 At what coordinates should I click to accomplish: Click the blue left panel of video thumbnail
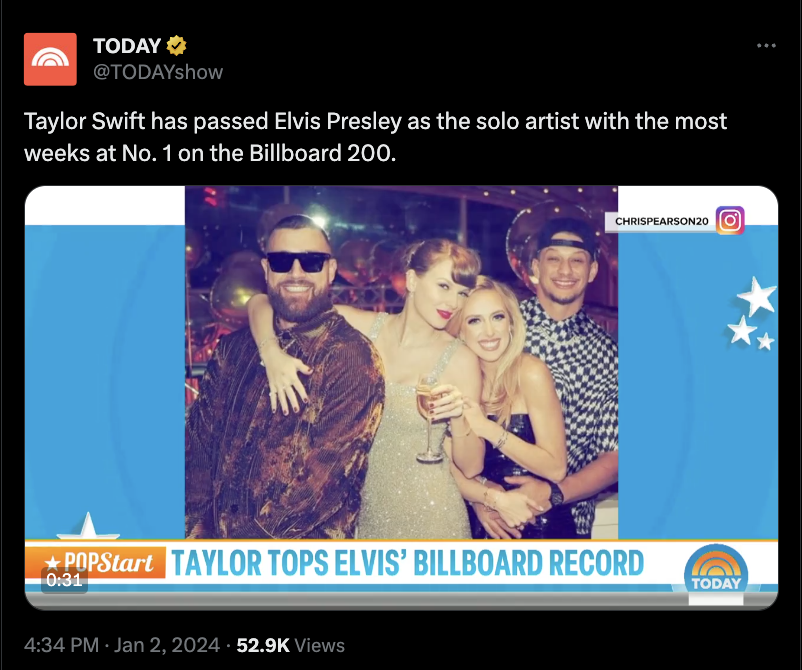(x=105, y=381)
